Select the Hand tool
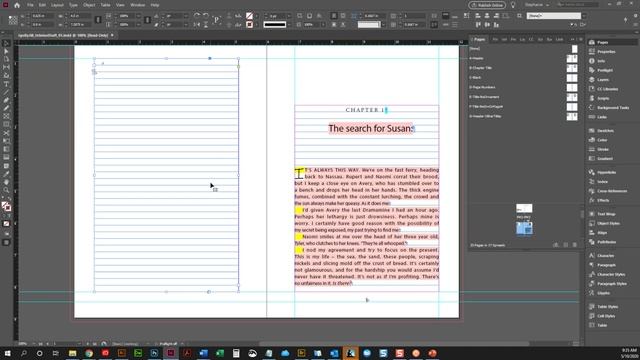The height and width of the screenshot is (360, 640). click(6, 182)
